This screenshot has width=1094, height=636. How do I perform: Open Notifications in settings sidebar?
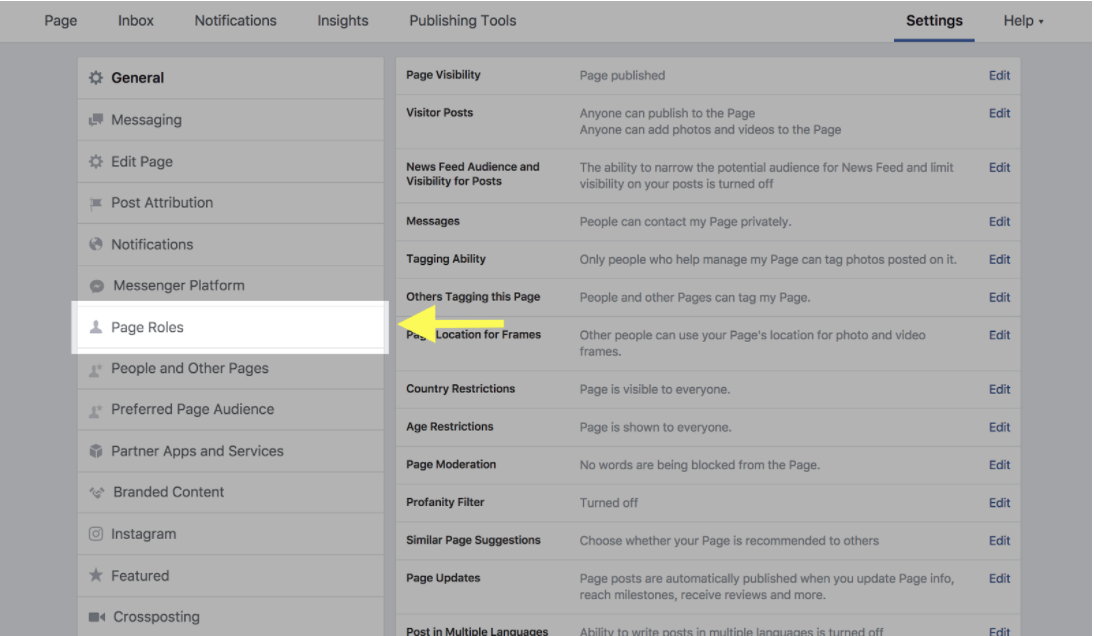(231, 245)
